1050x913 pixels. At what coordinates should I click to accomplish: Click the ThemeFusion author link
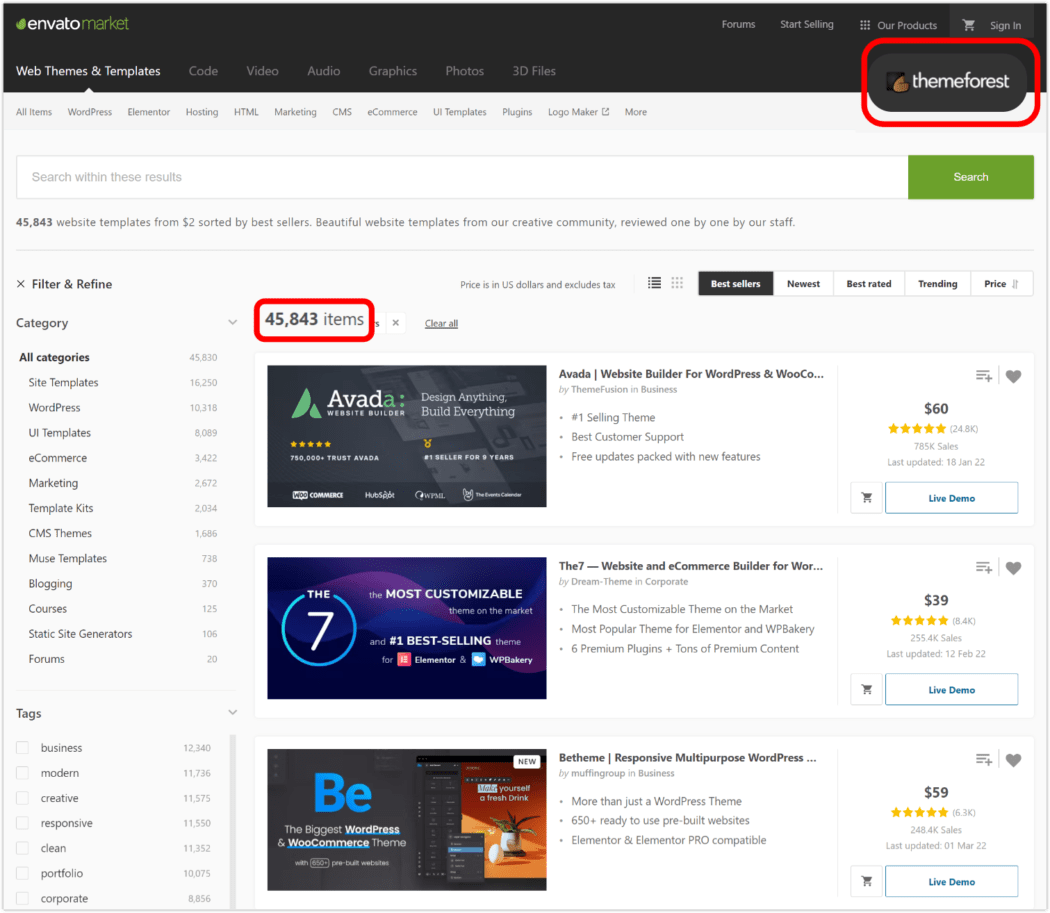[599, 389]
